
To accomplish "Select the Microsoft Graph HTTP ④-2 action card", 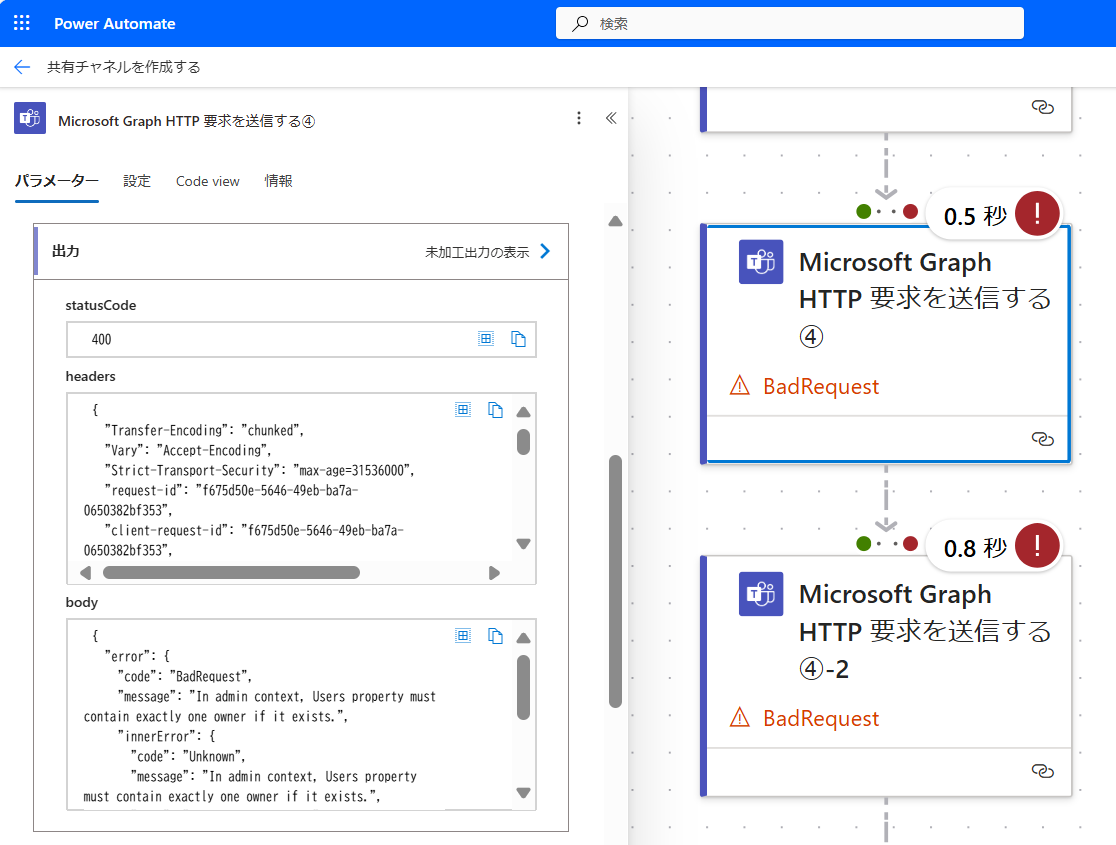I will (x=886, y=676).
